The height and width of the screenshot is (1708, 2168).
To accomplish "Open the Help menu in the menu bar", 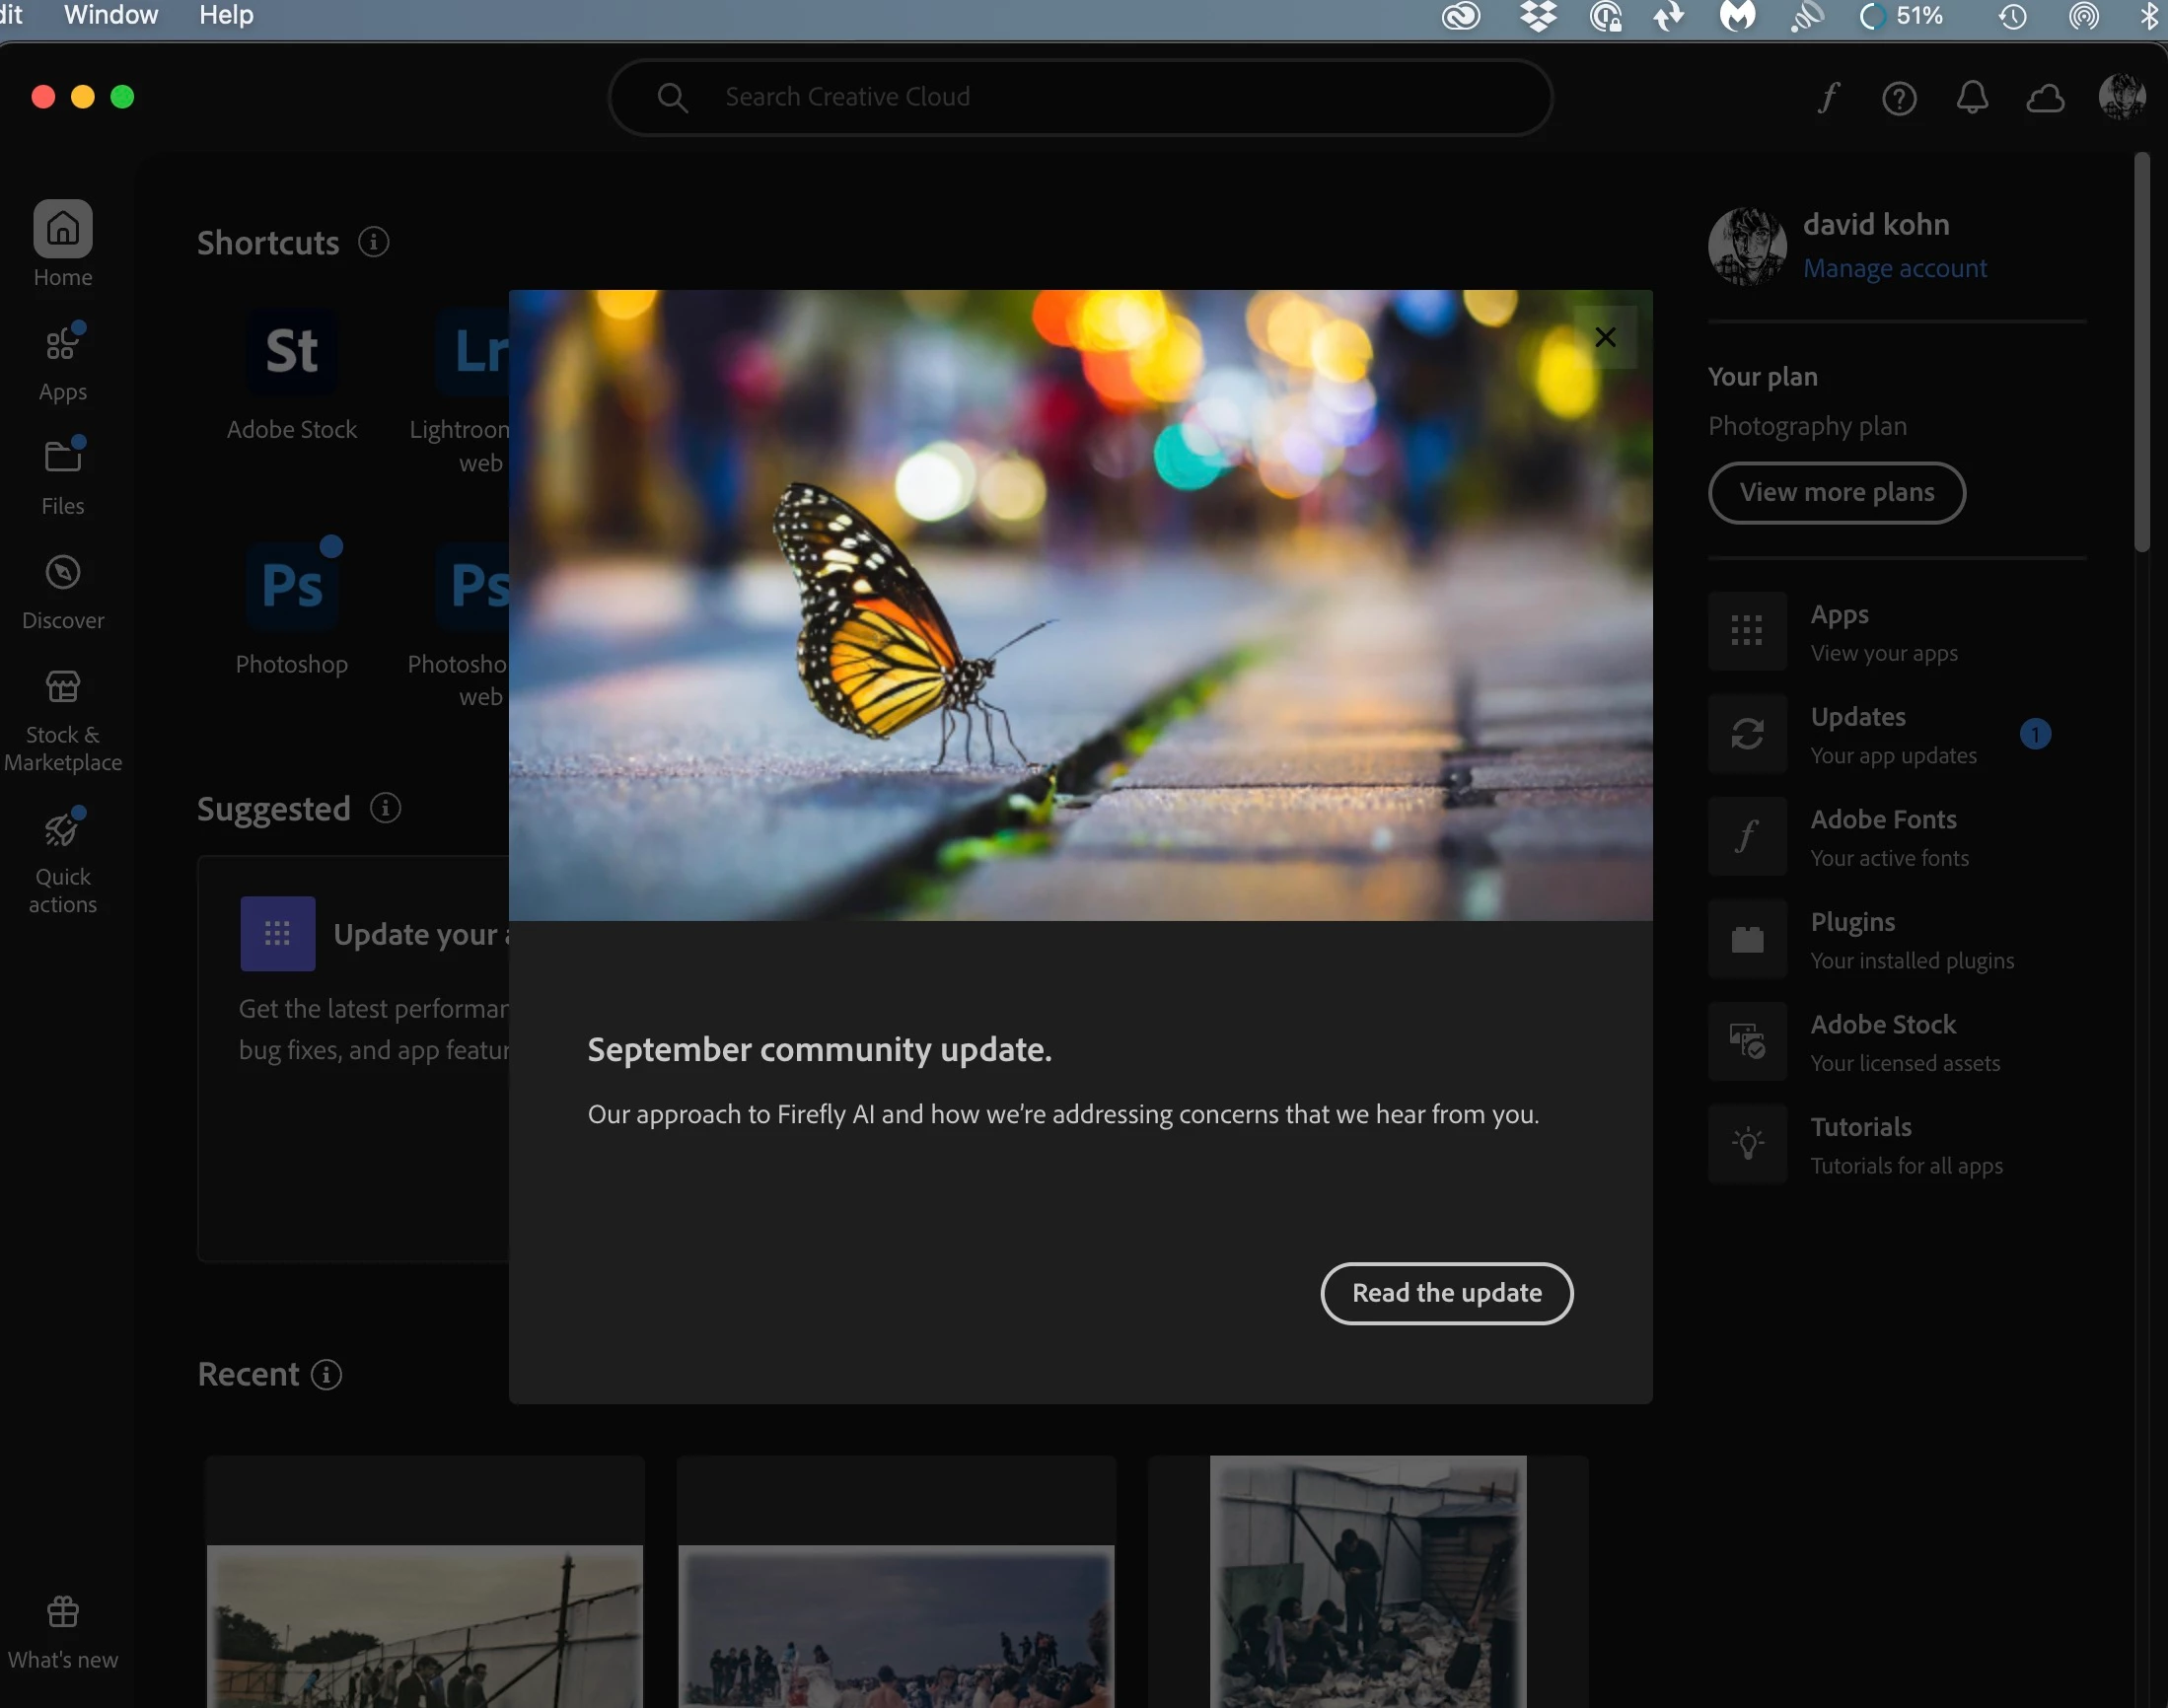I will pyautogui.click(x=226, y=15).
